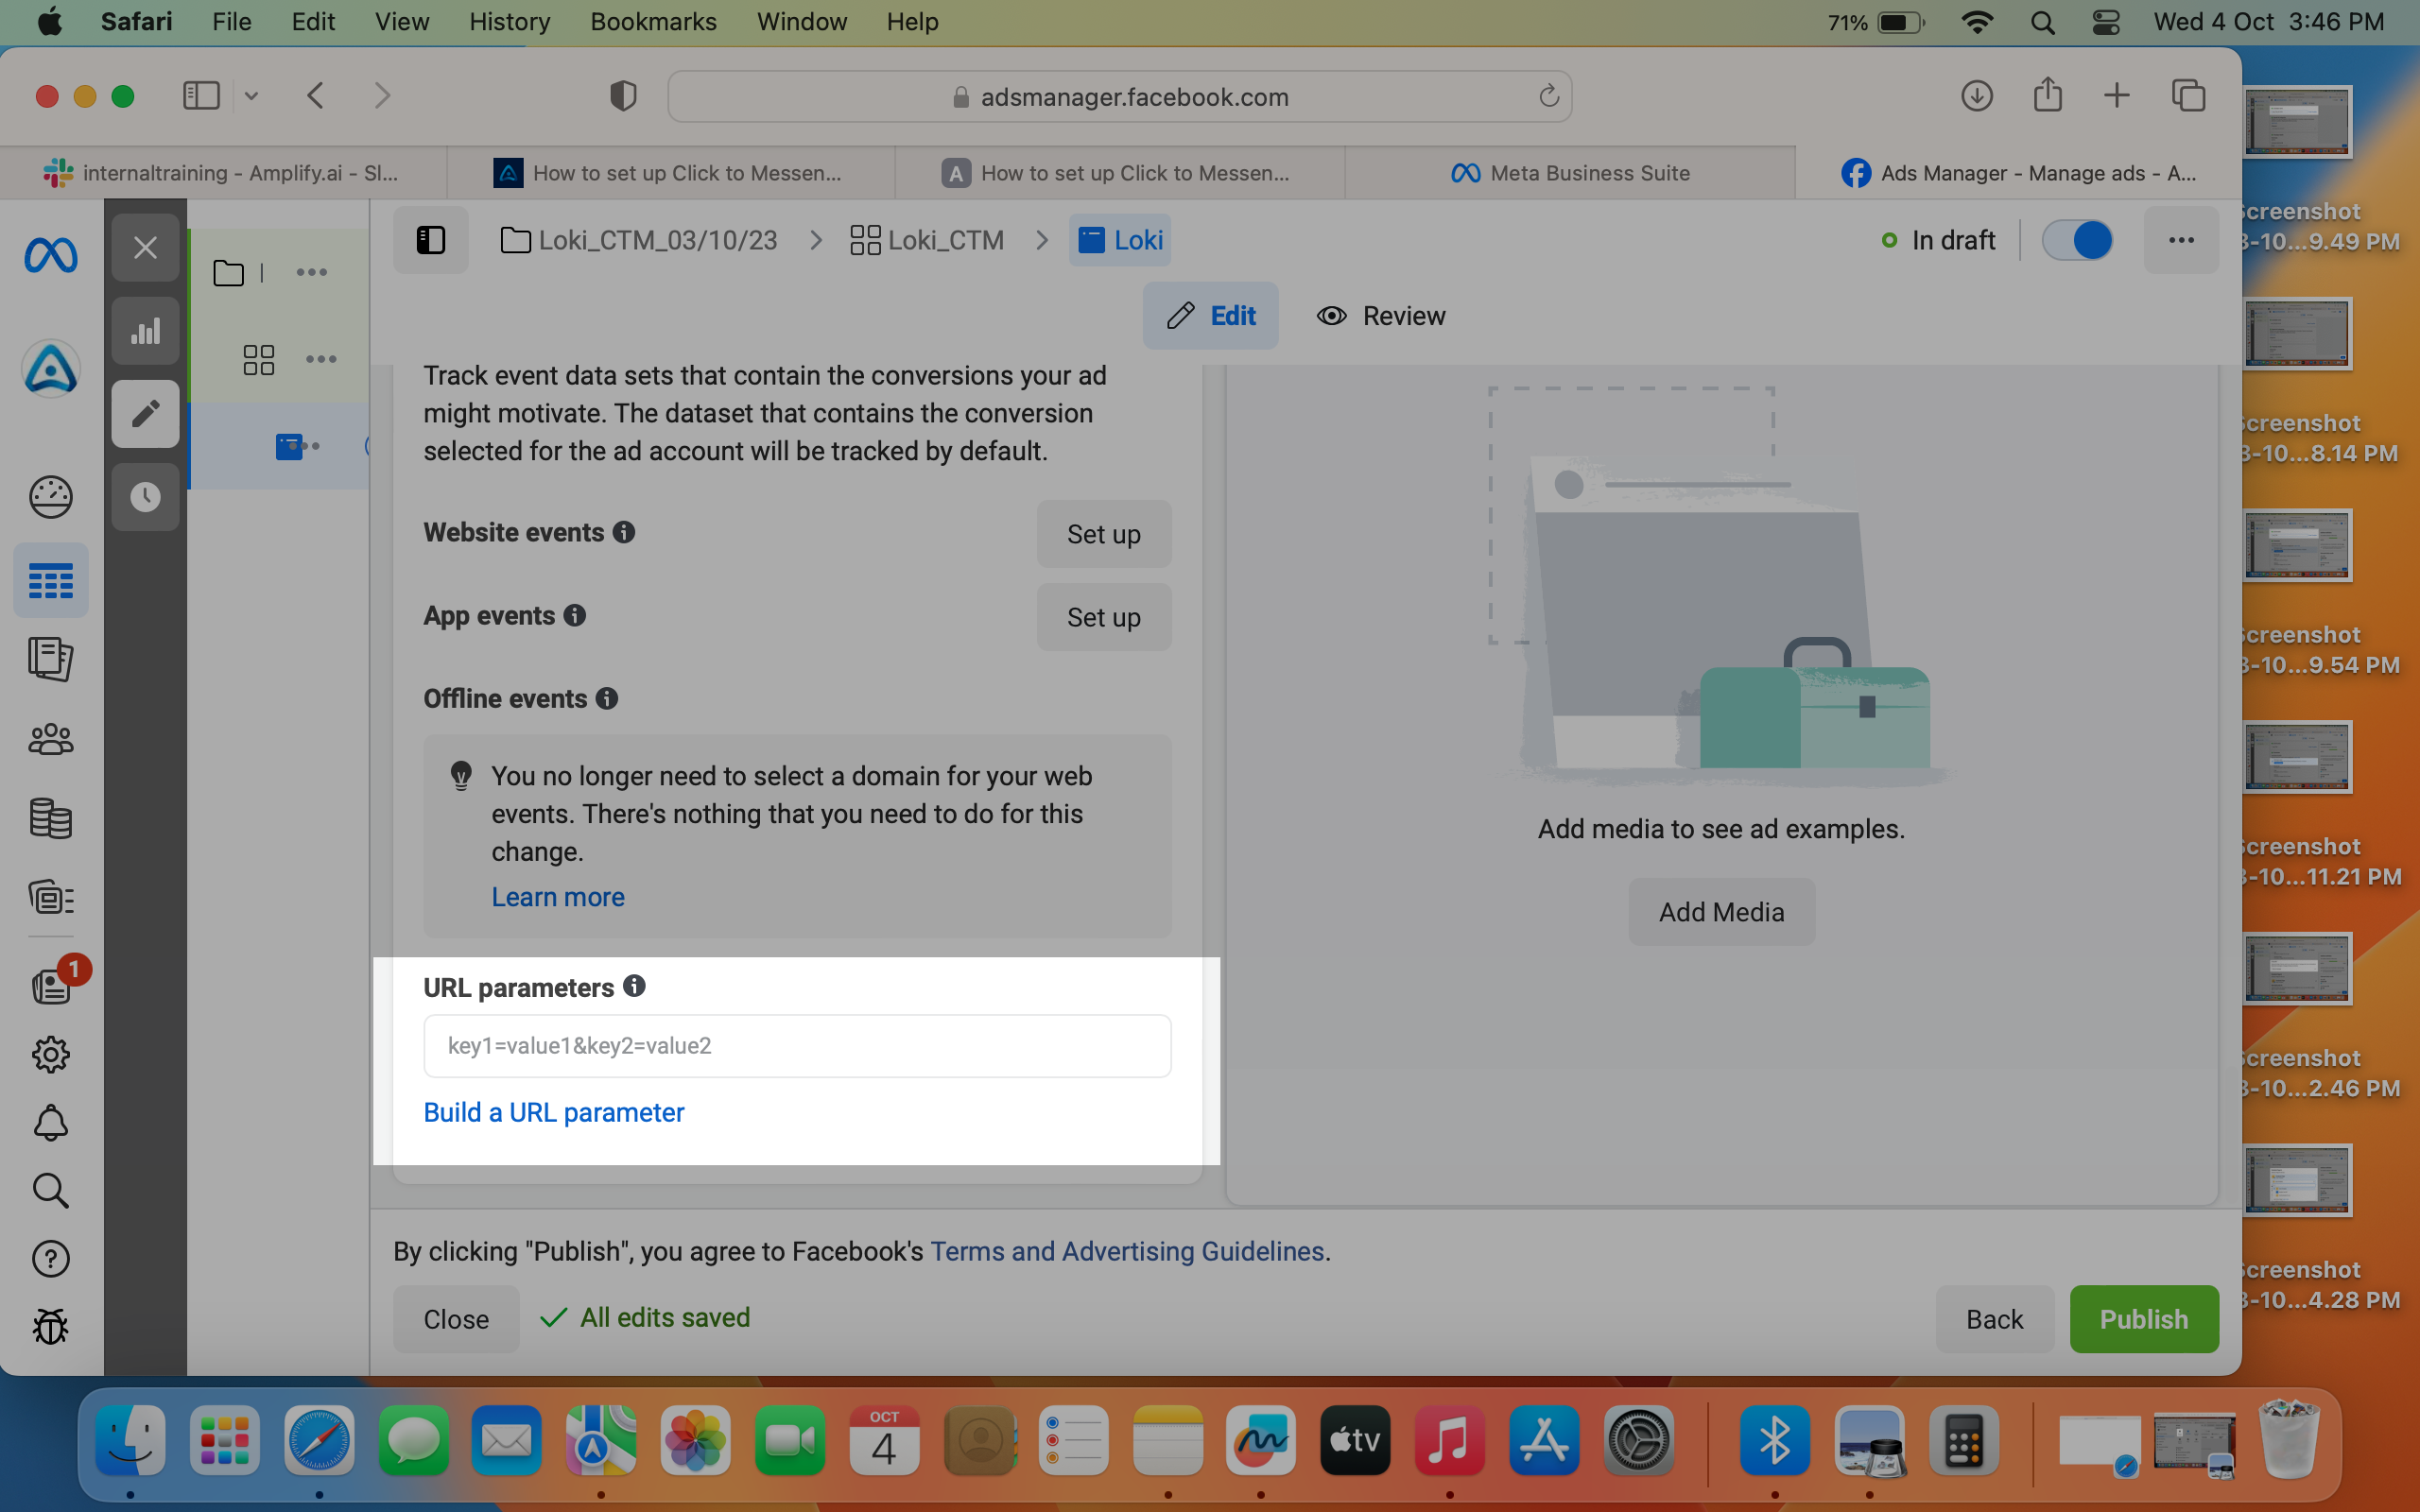The width and height of the screenshot is (2420, 1512).
Task: Switch to Meta Business Suite tab
Action: [1570, 173]
